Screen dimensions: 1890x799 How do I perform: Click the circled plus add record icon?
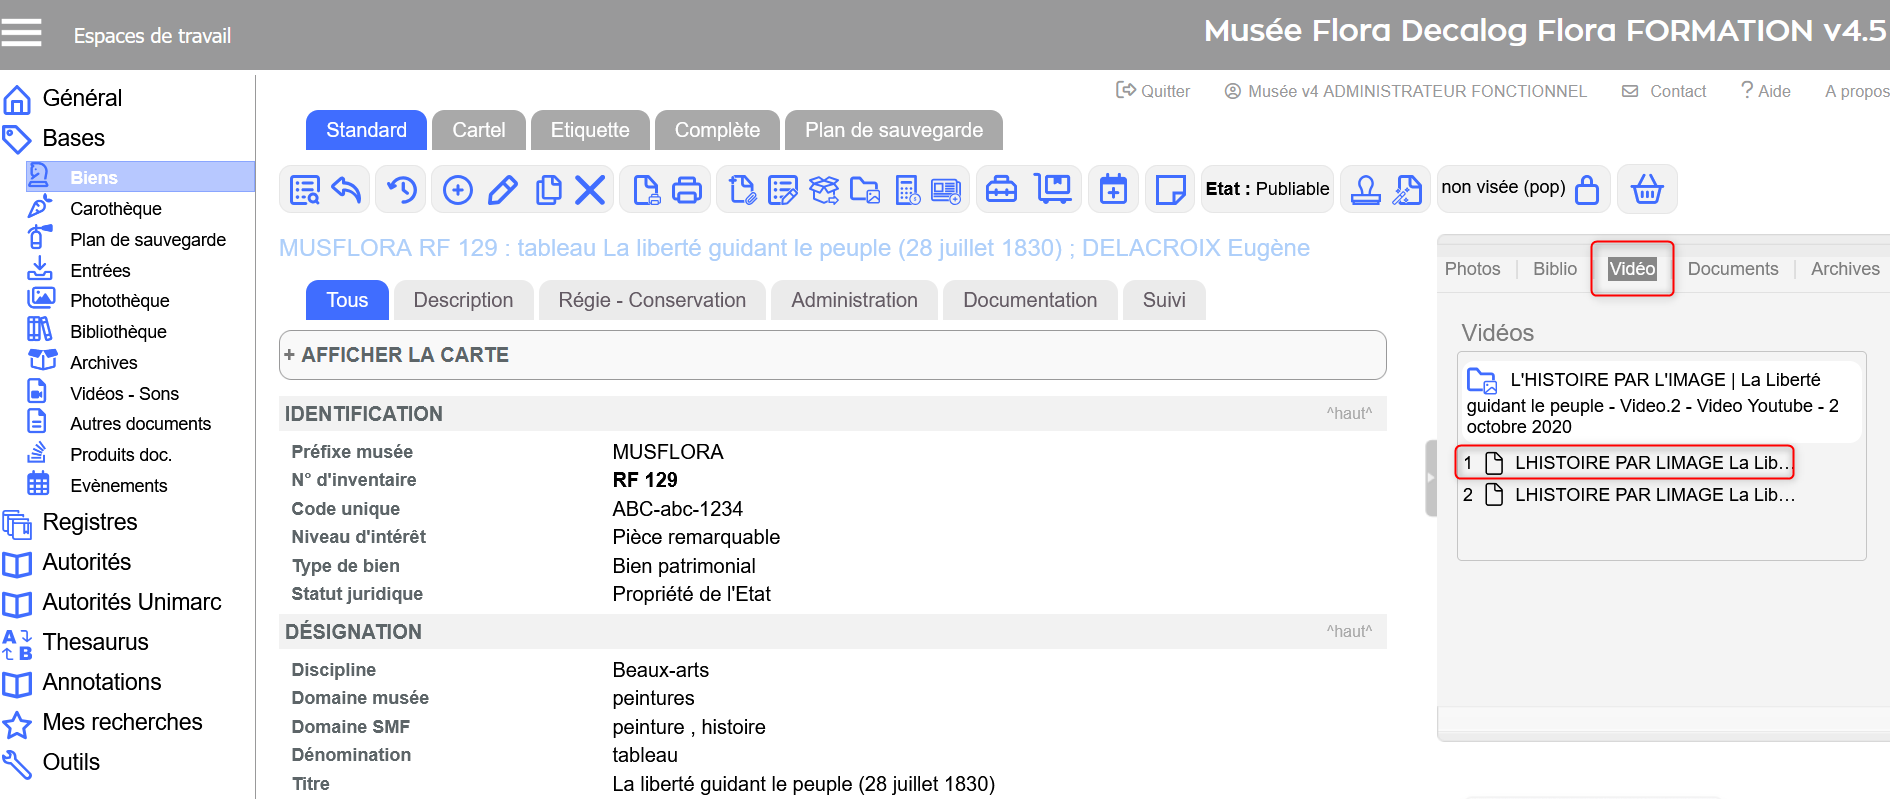458,189
